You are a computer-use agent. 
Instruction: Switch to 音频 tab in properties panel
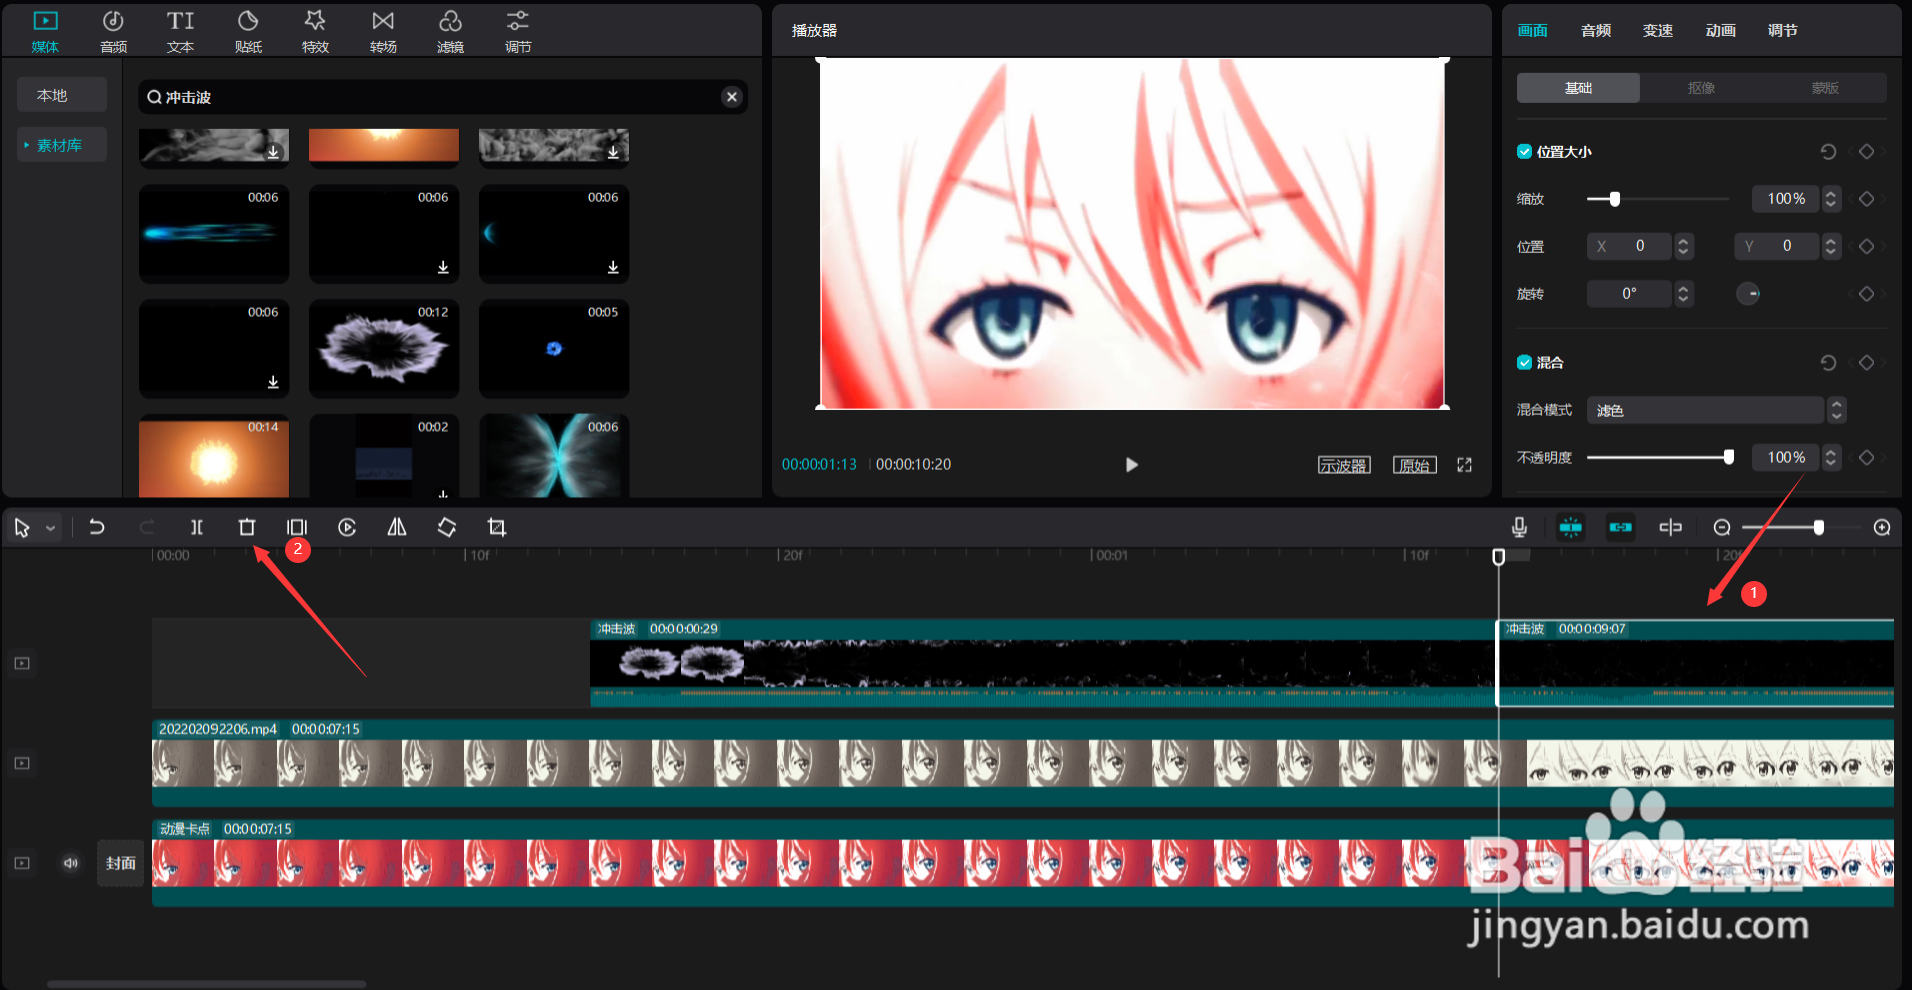click(1596, 31)
